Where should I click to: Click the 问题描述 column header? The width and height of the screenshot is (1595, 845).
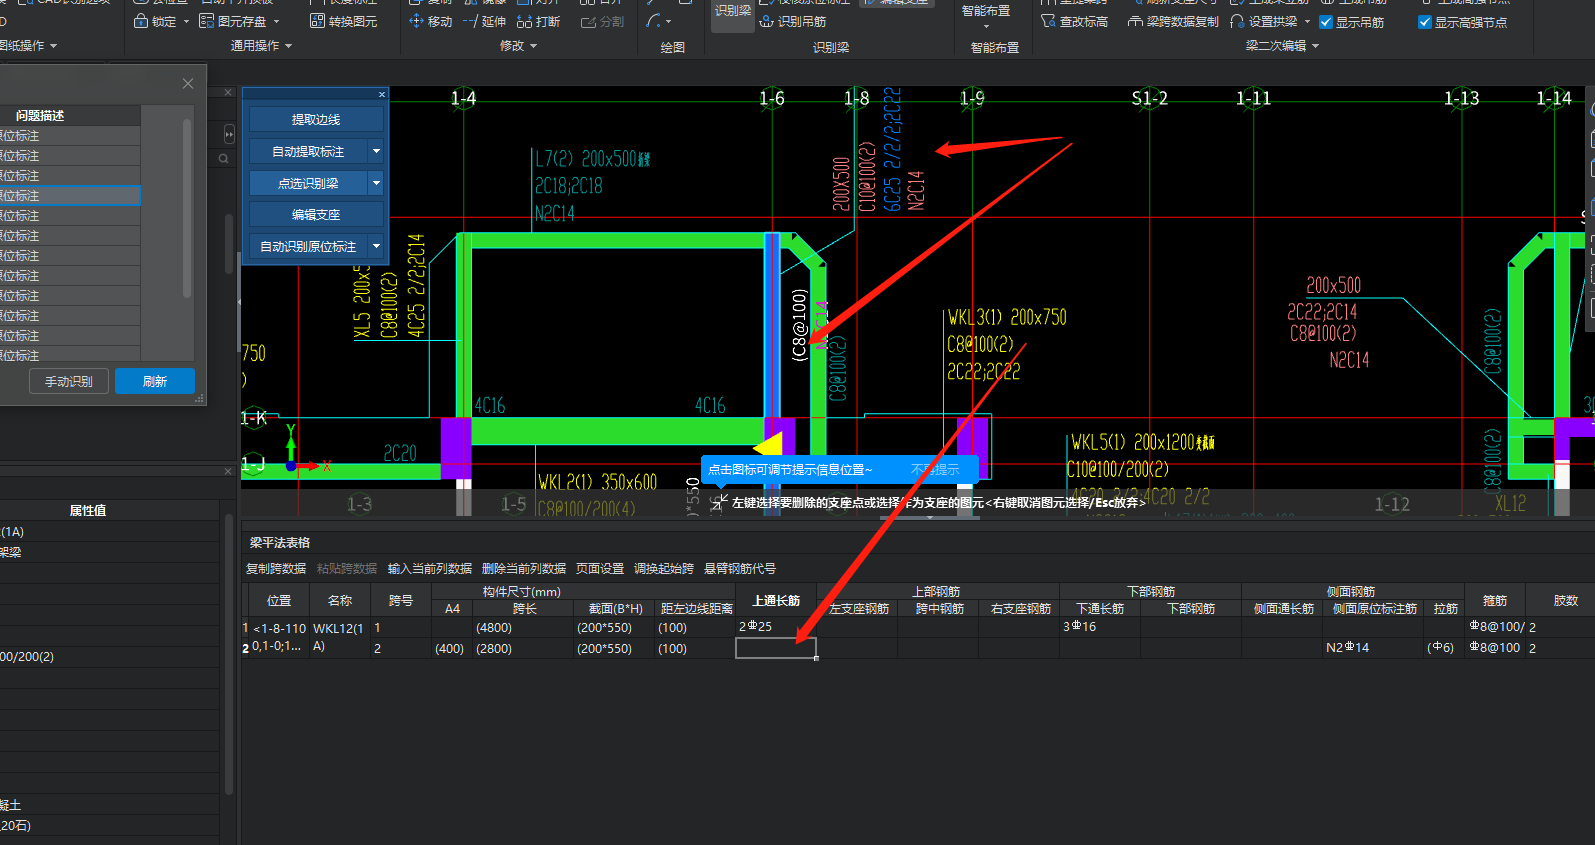[70, 115]
